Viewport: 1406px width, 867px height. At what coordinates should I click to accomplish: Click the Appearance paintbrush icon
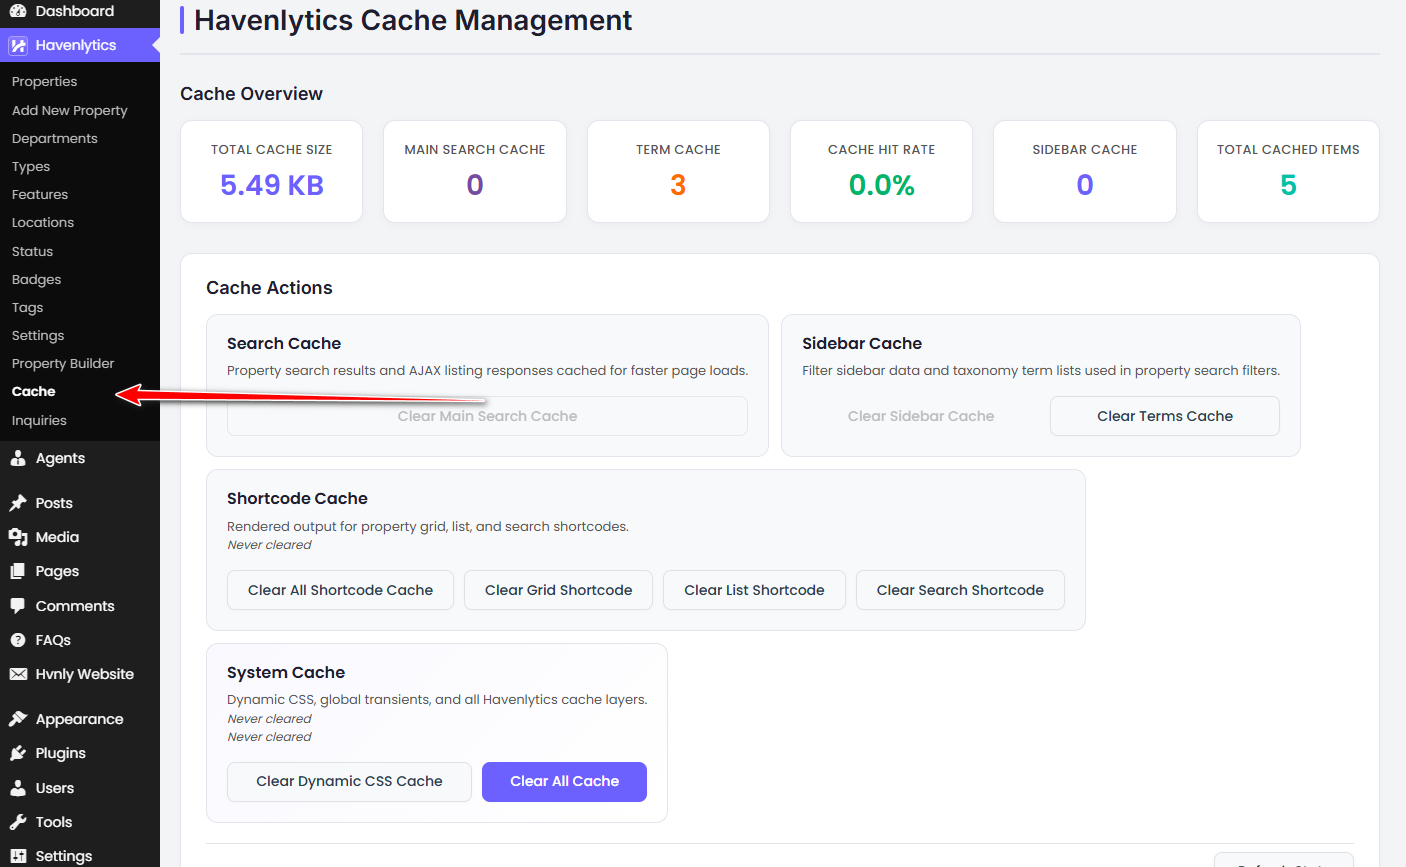18,719
